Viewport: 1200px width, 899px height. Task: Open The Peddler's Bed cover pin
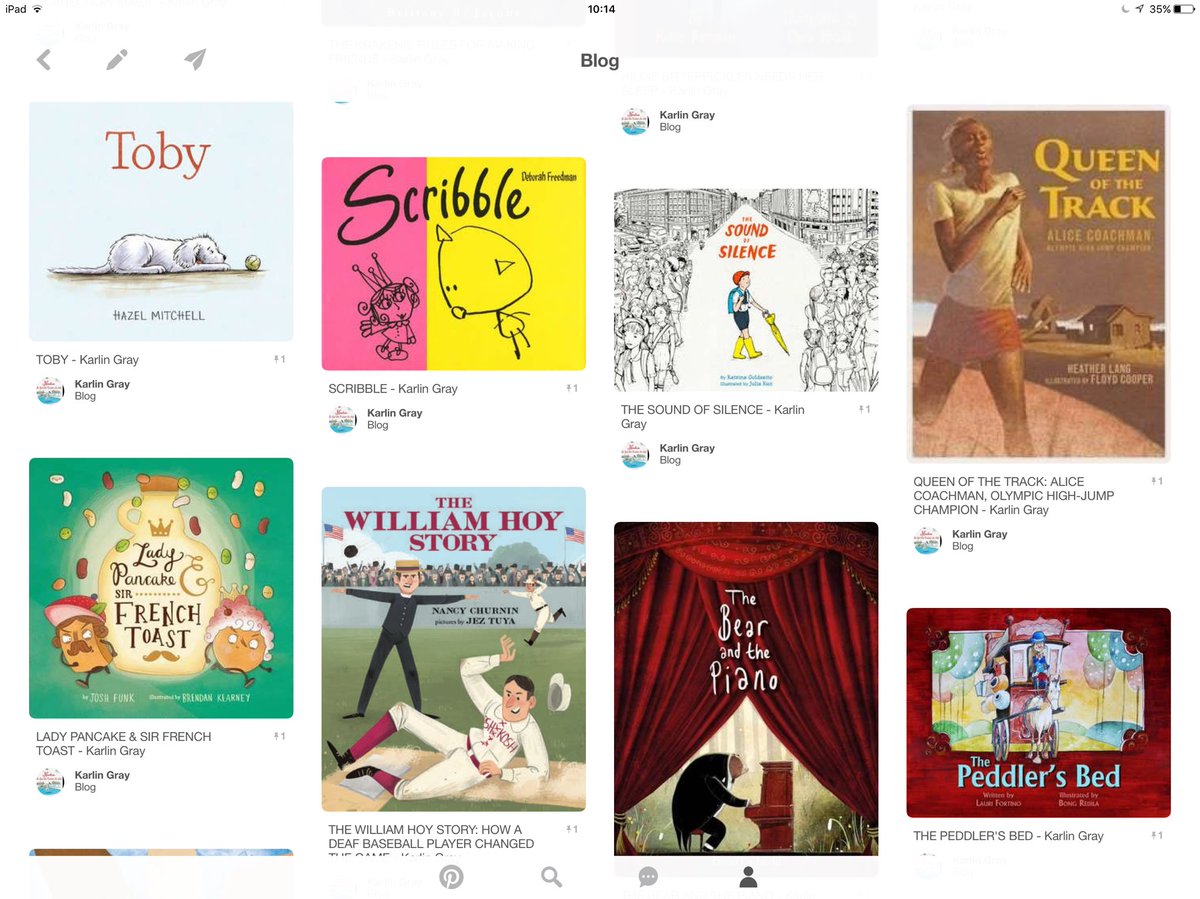pos(1039,713)
